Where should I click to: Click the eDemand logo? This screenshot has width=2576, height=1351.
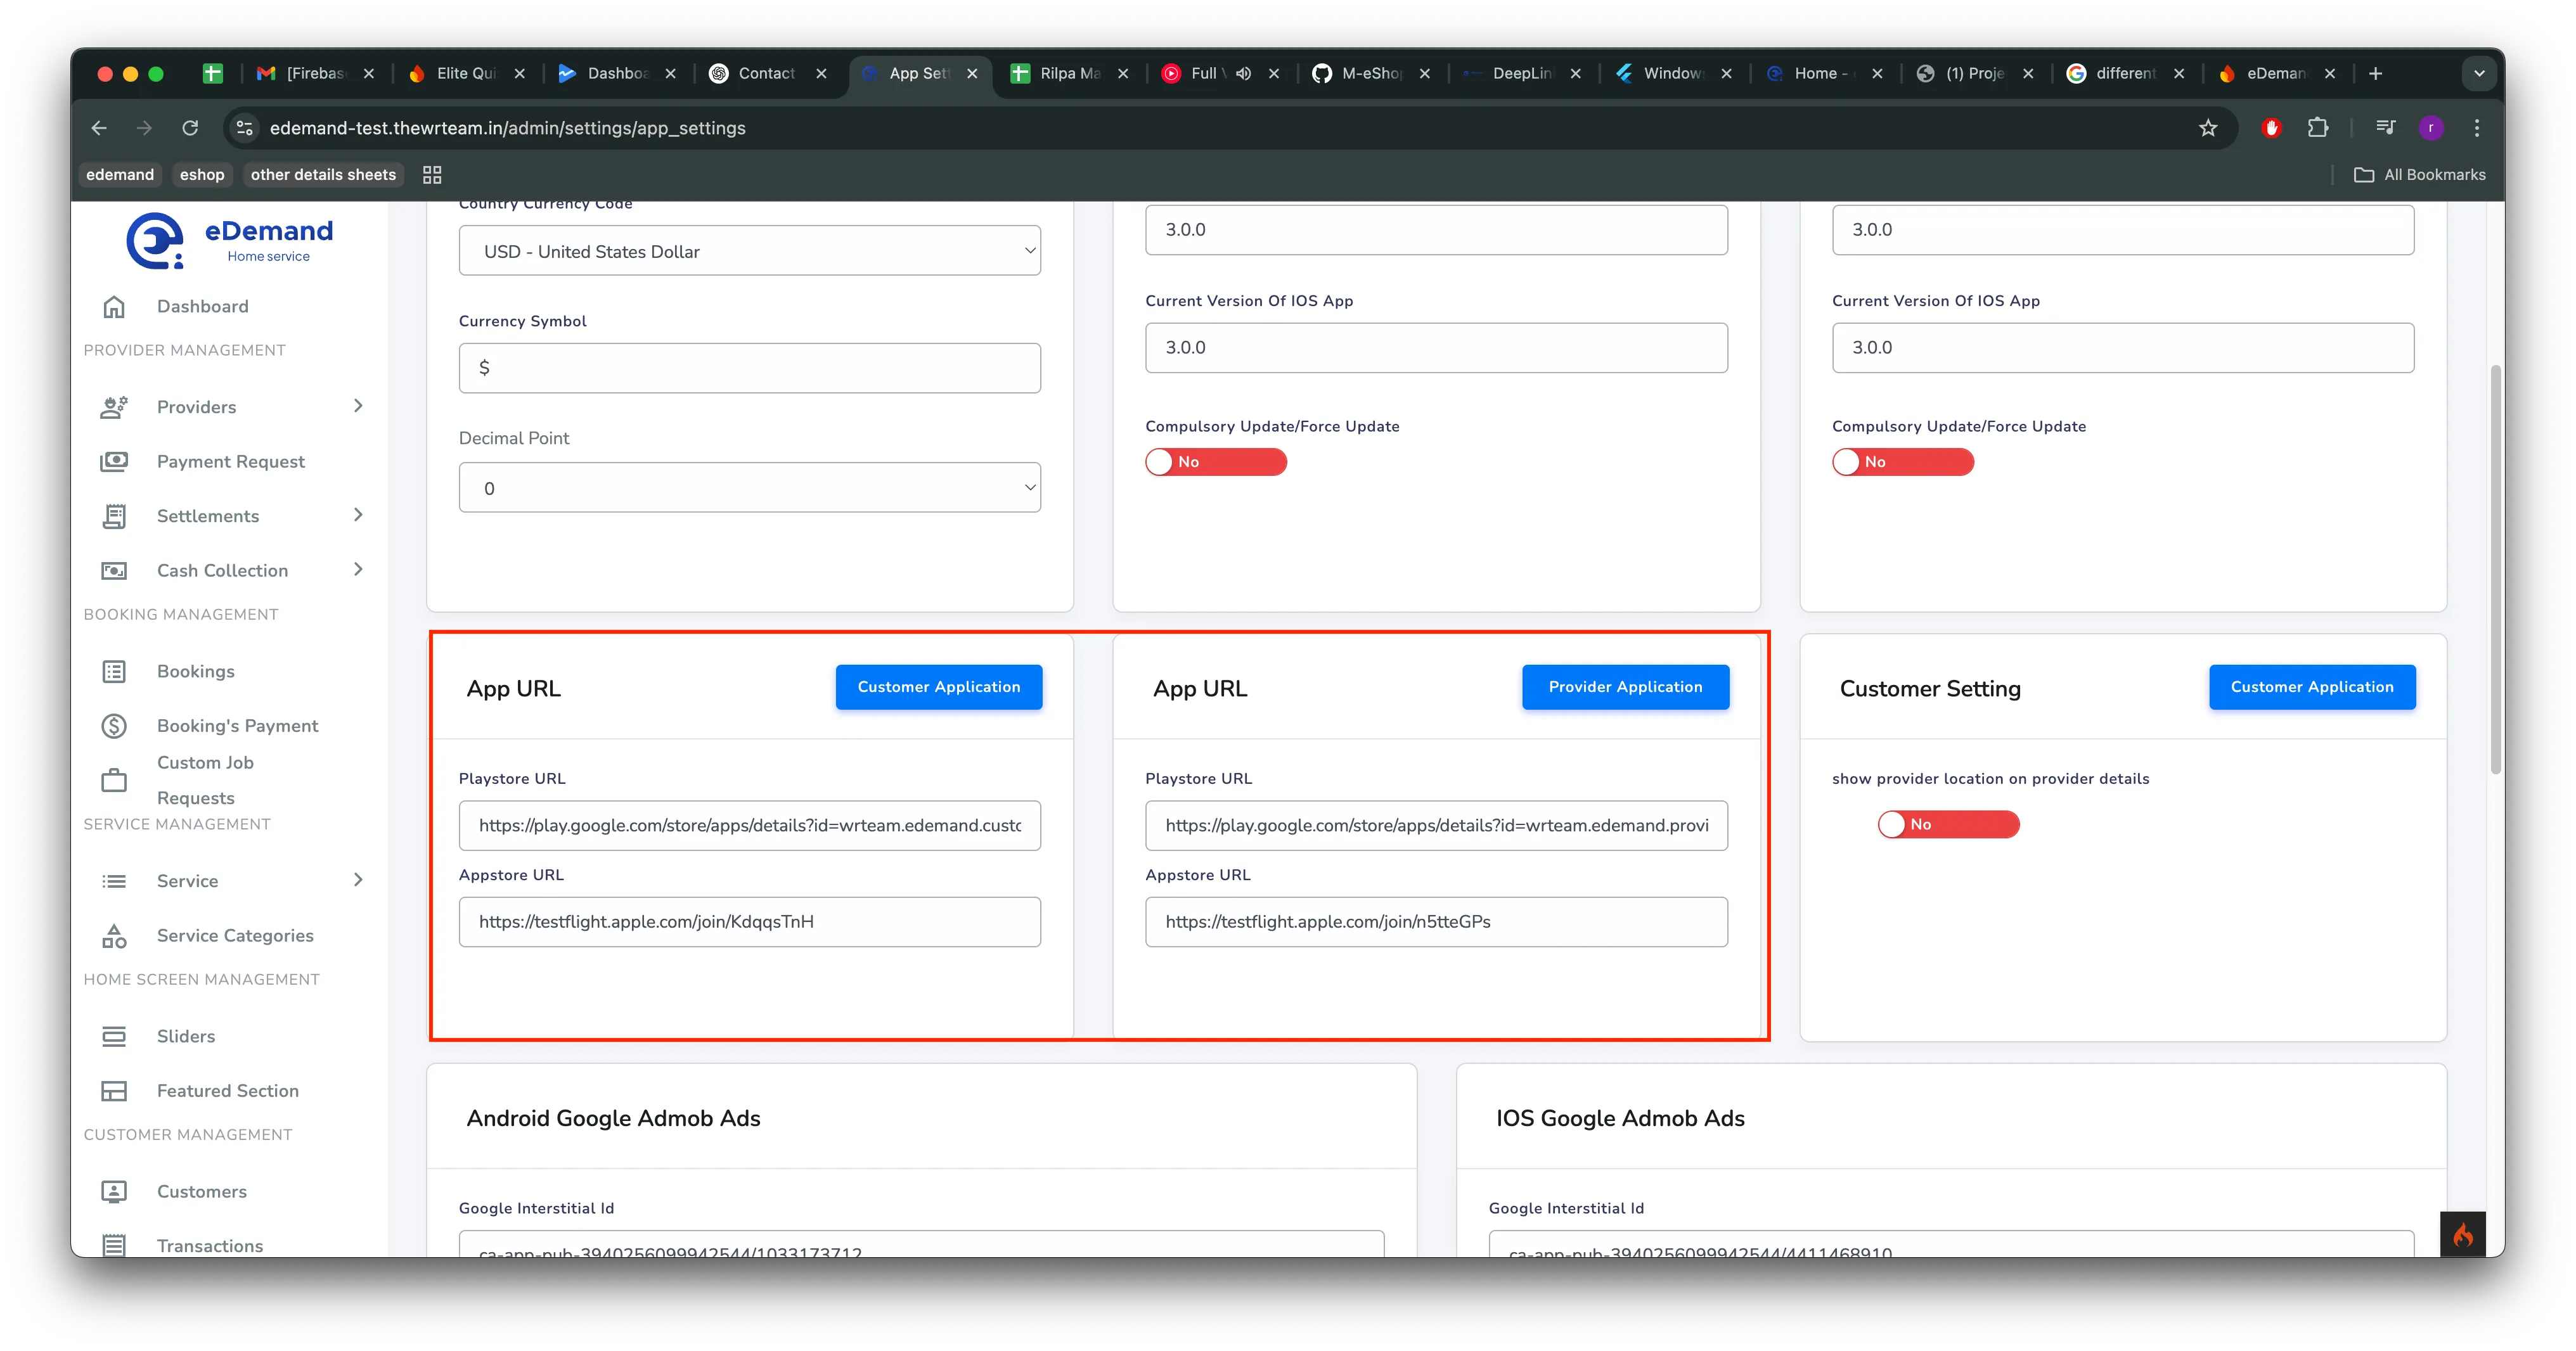tap(229, 241)
